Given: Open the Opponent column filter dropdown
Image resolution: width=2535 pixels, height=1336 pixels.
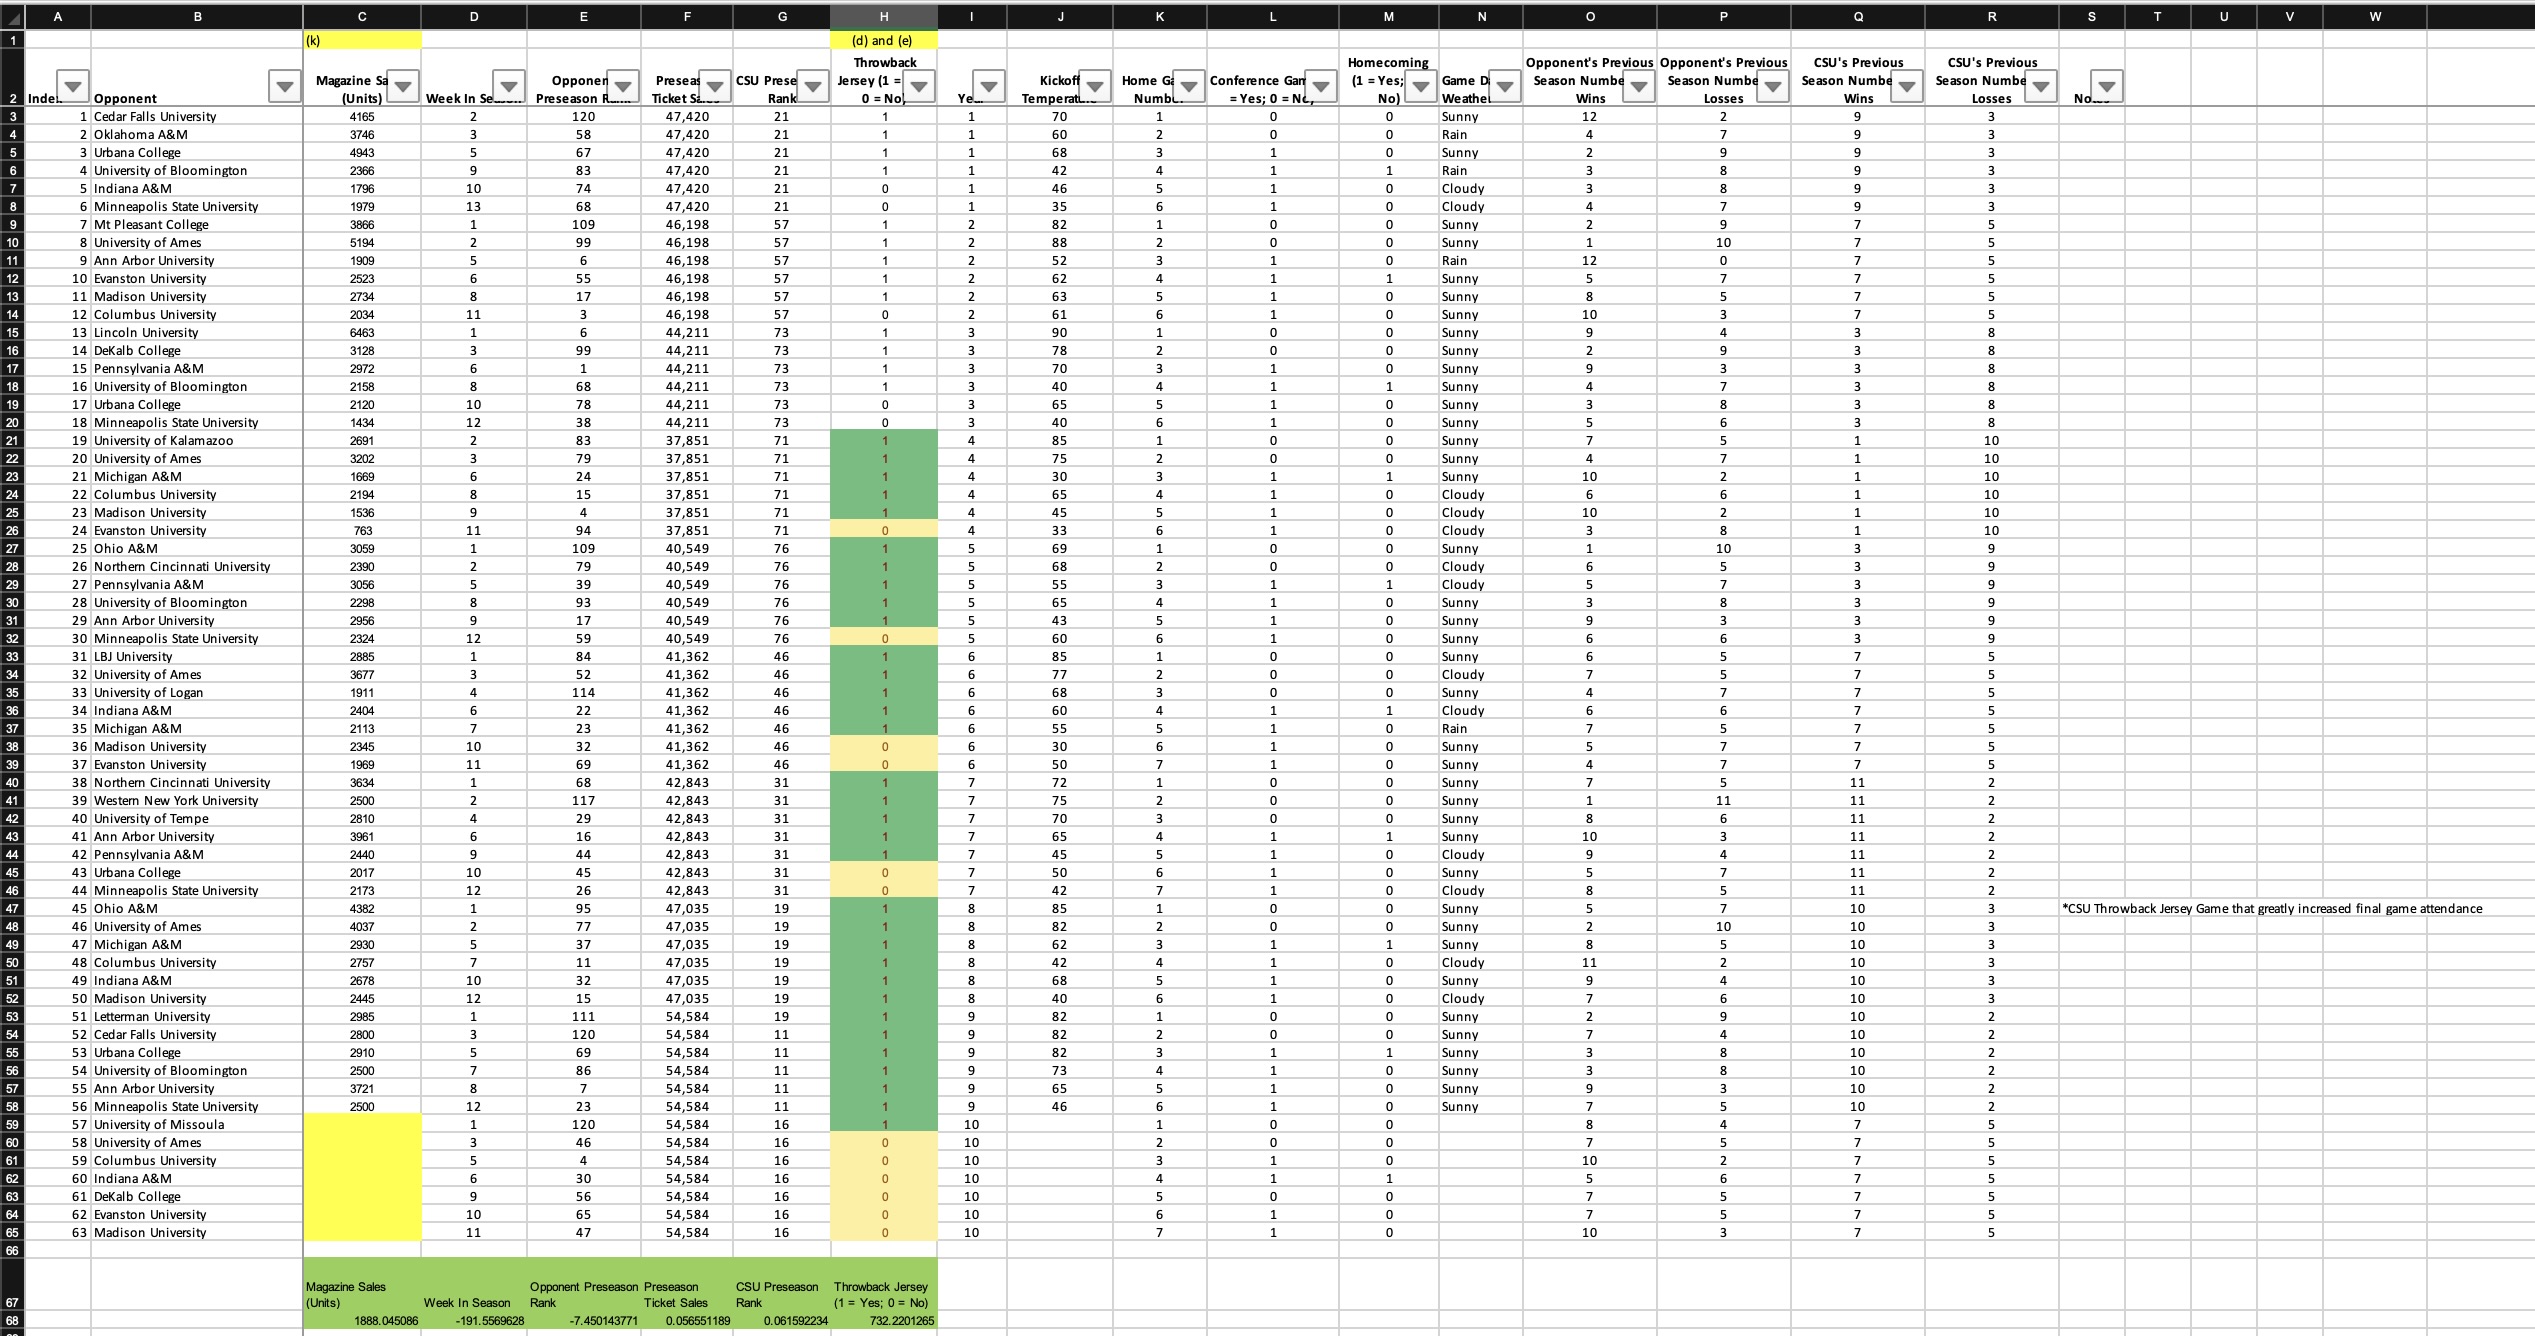Looking at the screenshot, I should (x=285, y=87).
